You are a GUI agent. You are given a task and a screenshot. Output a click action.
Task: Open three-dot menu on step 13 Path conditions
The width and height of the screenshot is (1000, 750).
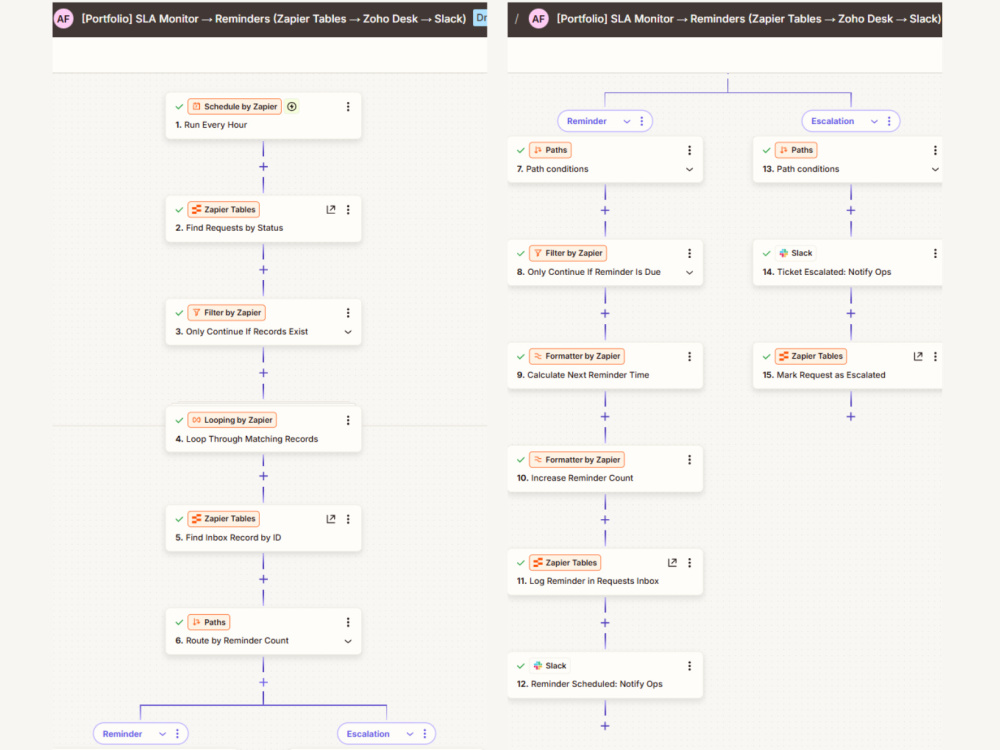[935, 150]
